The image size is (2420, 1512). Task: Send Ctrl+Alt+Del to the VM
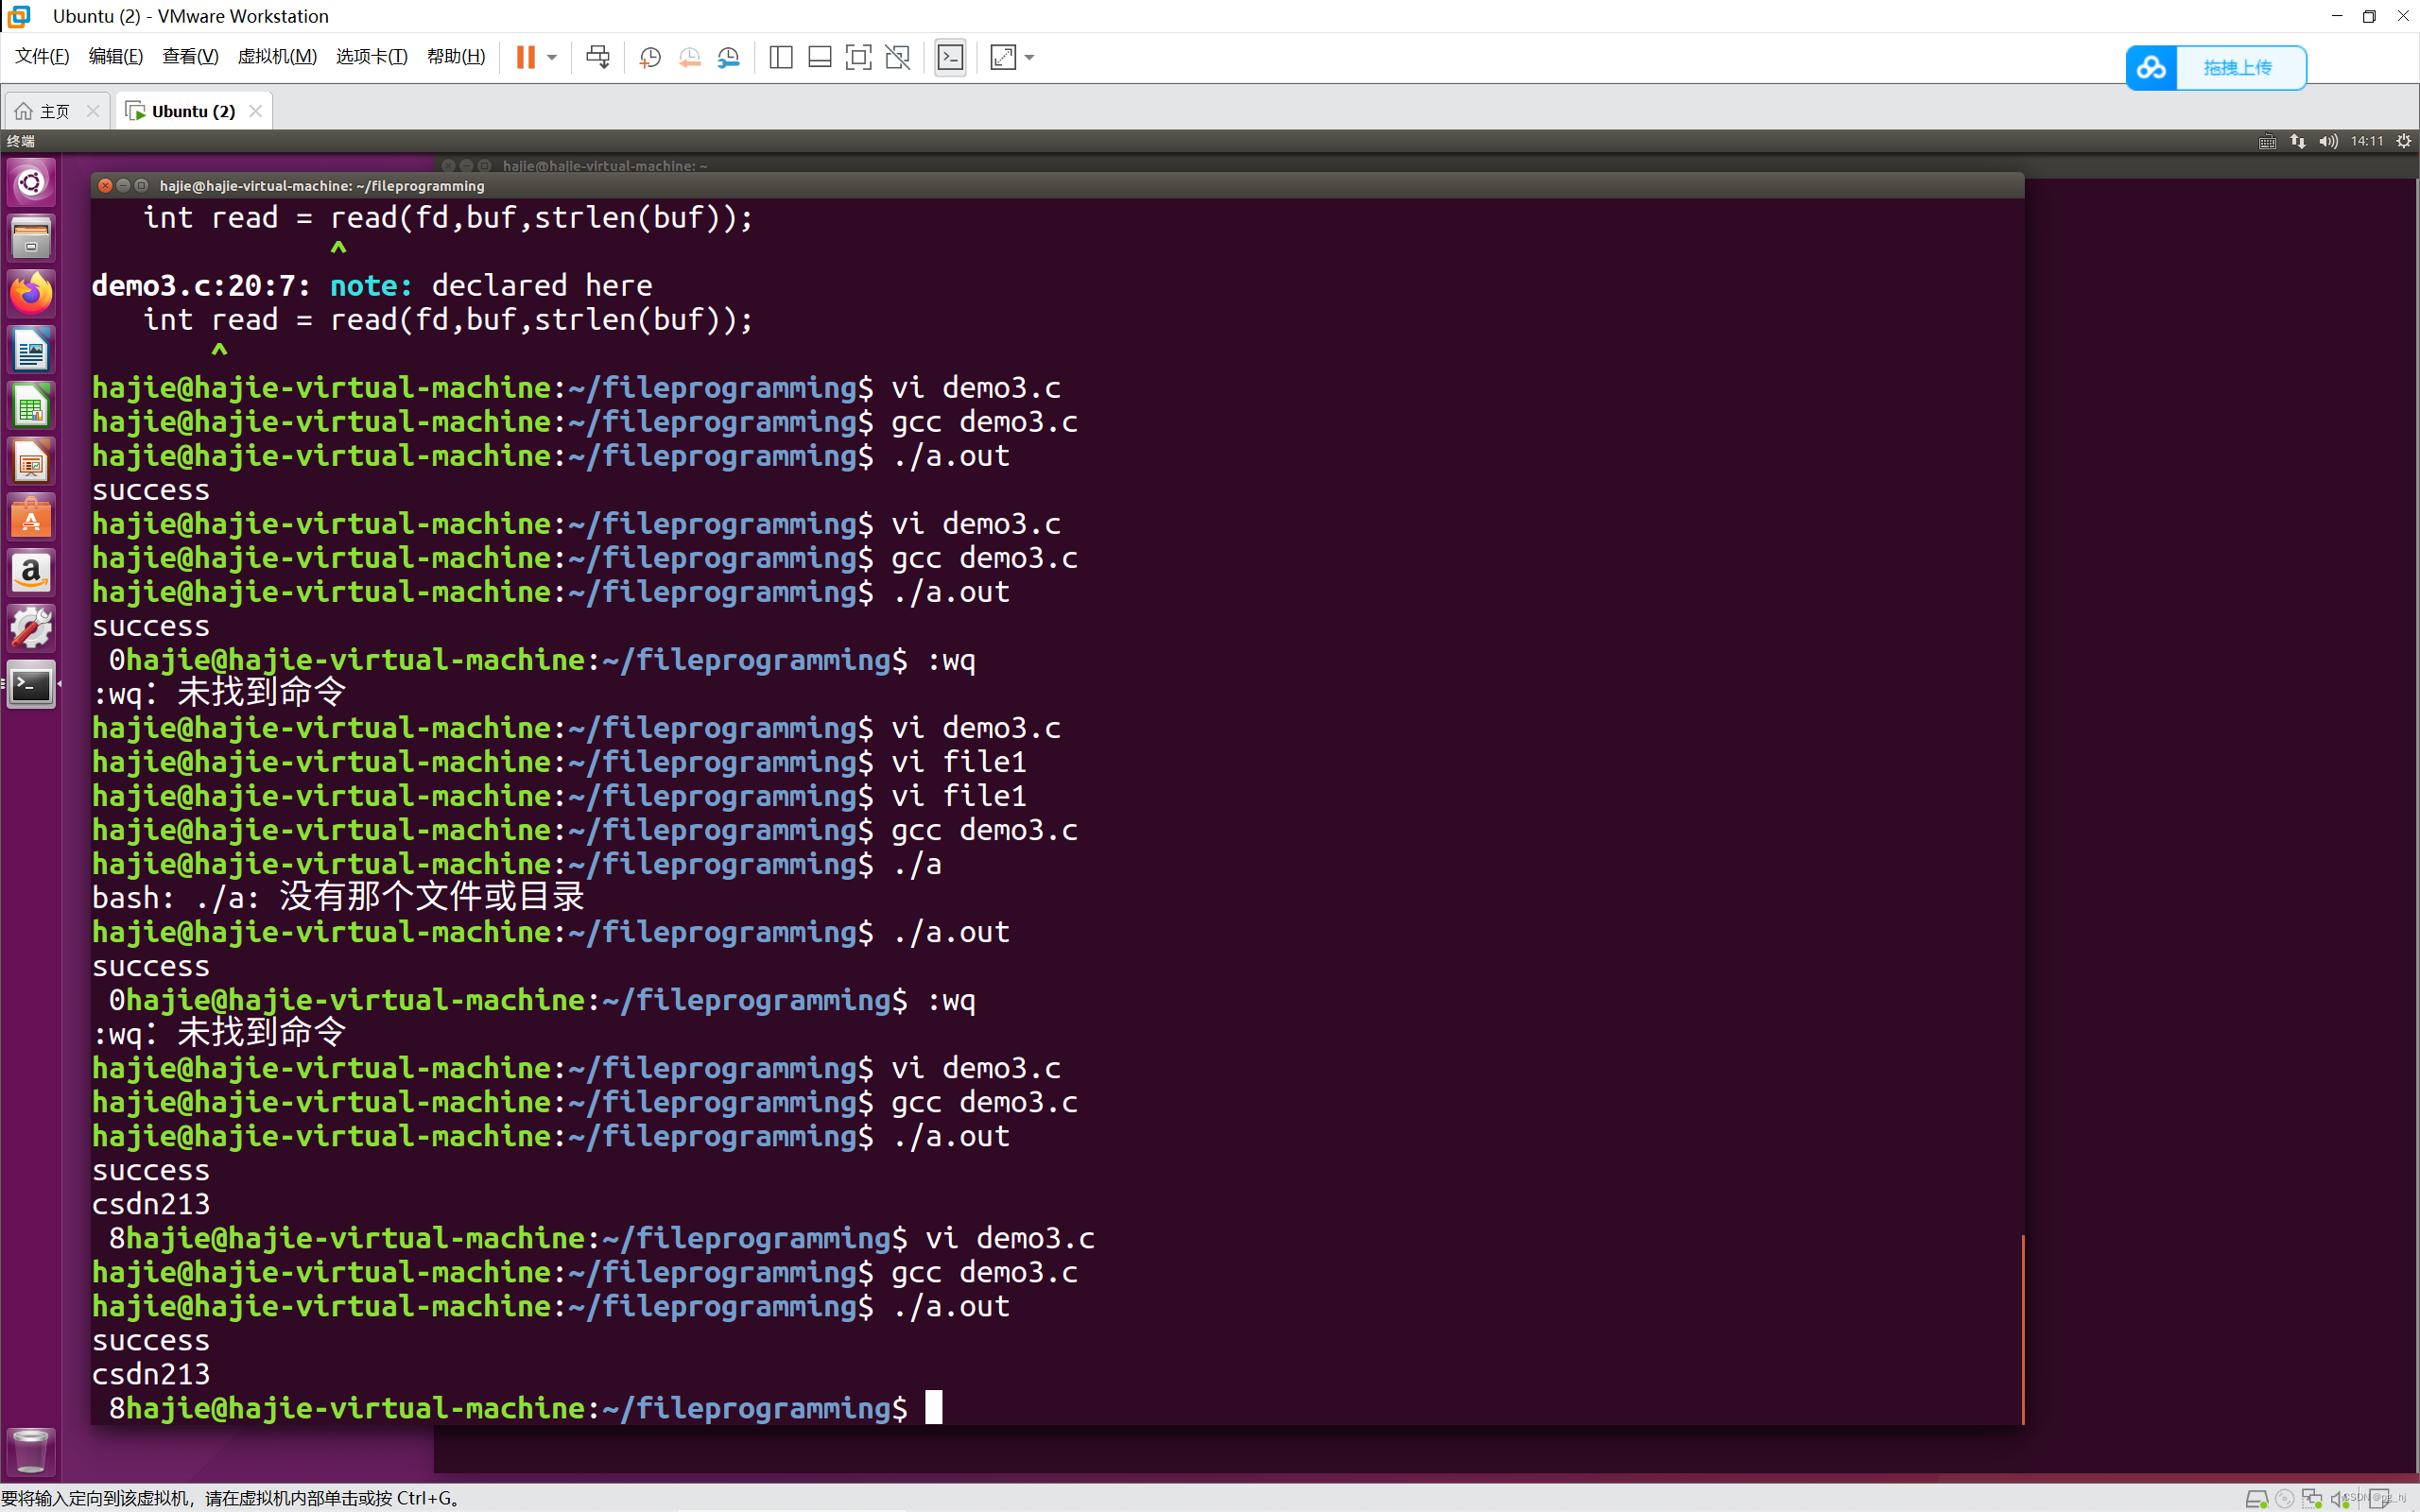point(598,57)
